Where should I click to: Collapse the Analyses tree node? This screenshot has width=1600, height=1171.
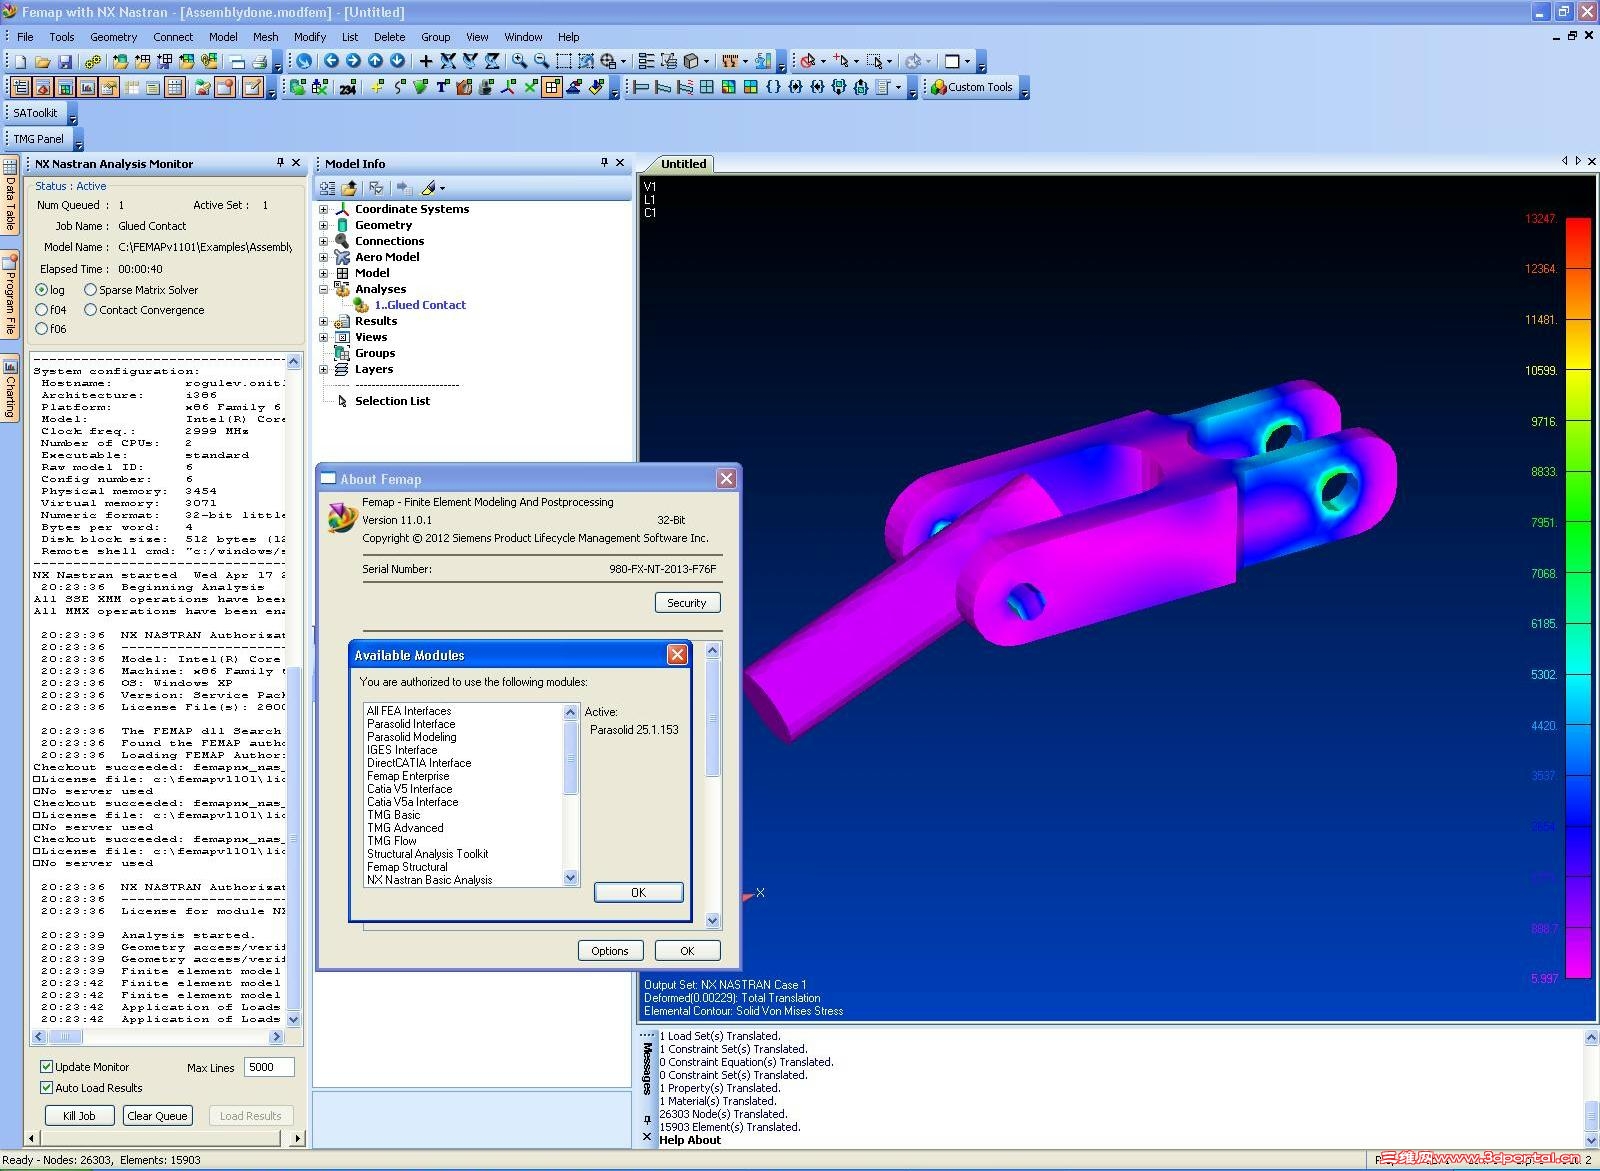pos(323,290)
